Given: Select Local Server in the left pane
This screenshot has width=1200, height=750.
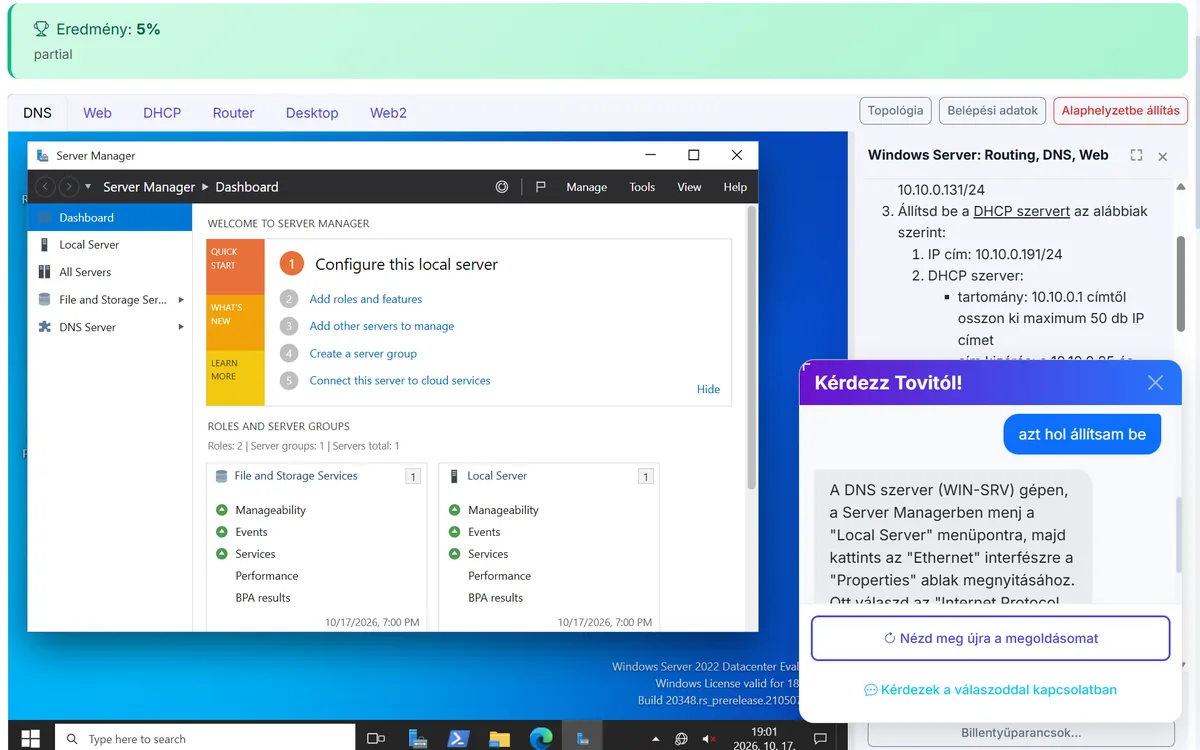Looking at the screenshot, I should point(110,244).
